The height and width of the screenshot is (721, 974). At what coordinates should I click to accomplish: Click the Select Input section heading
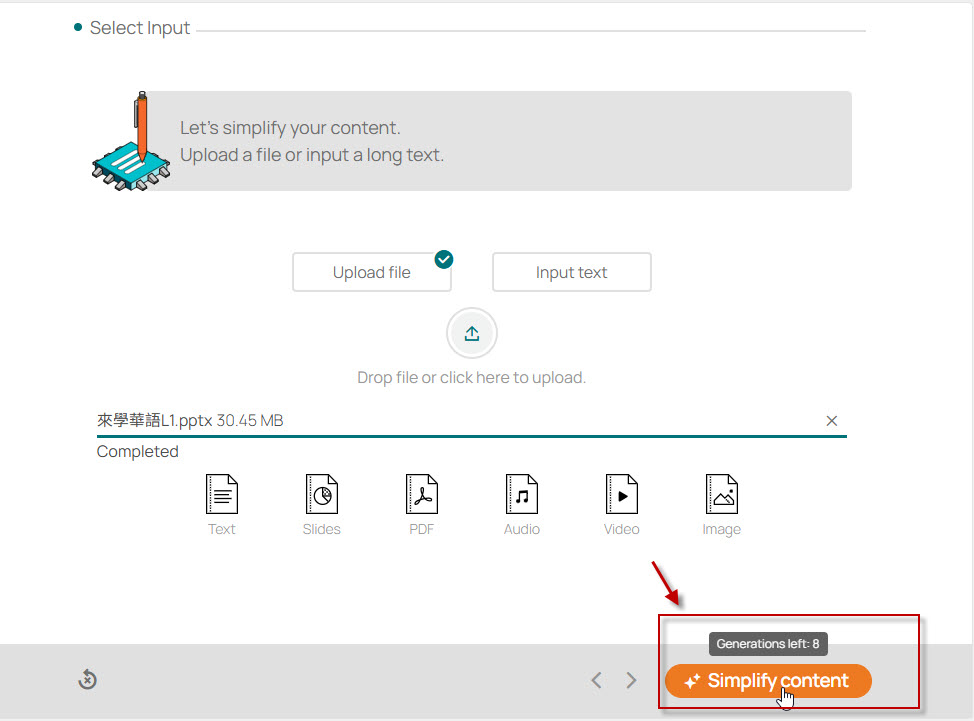(139, 28)
